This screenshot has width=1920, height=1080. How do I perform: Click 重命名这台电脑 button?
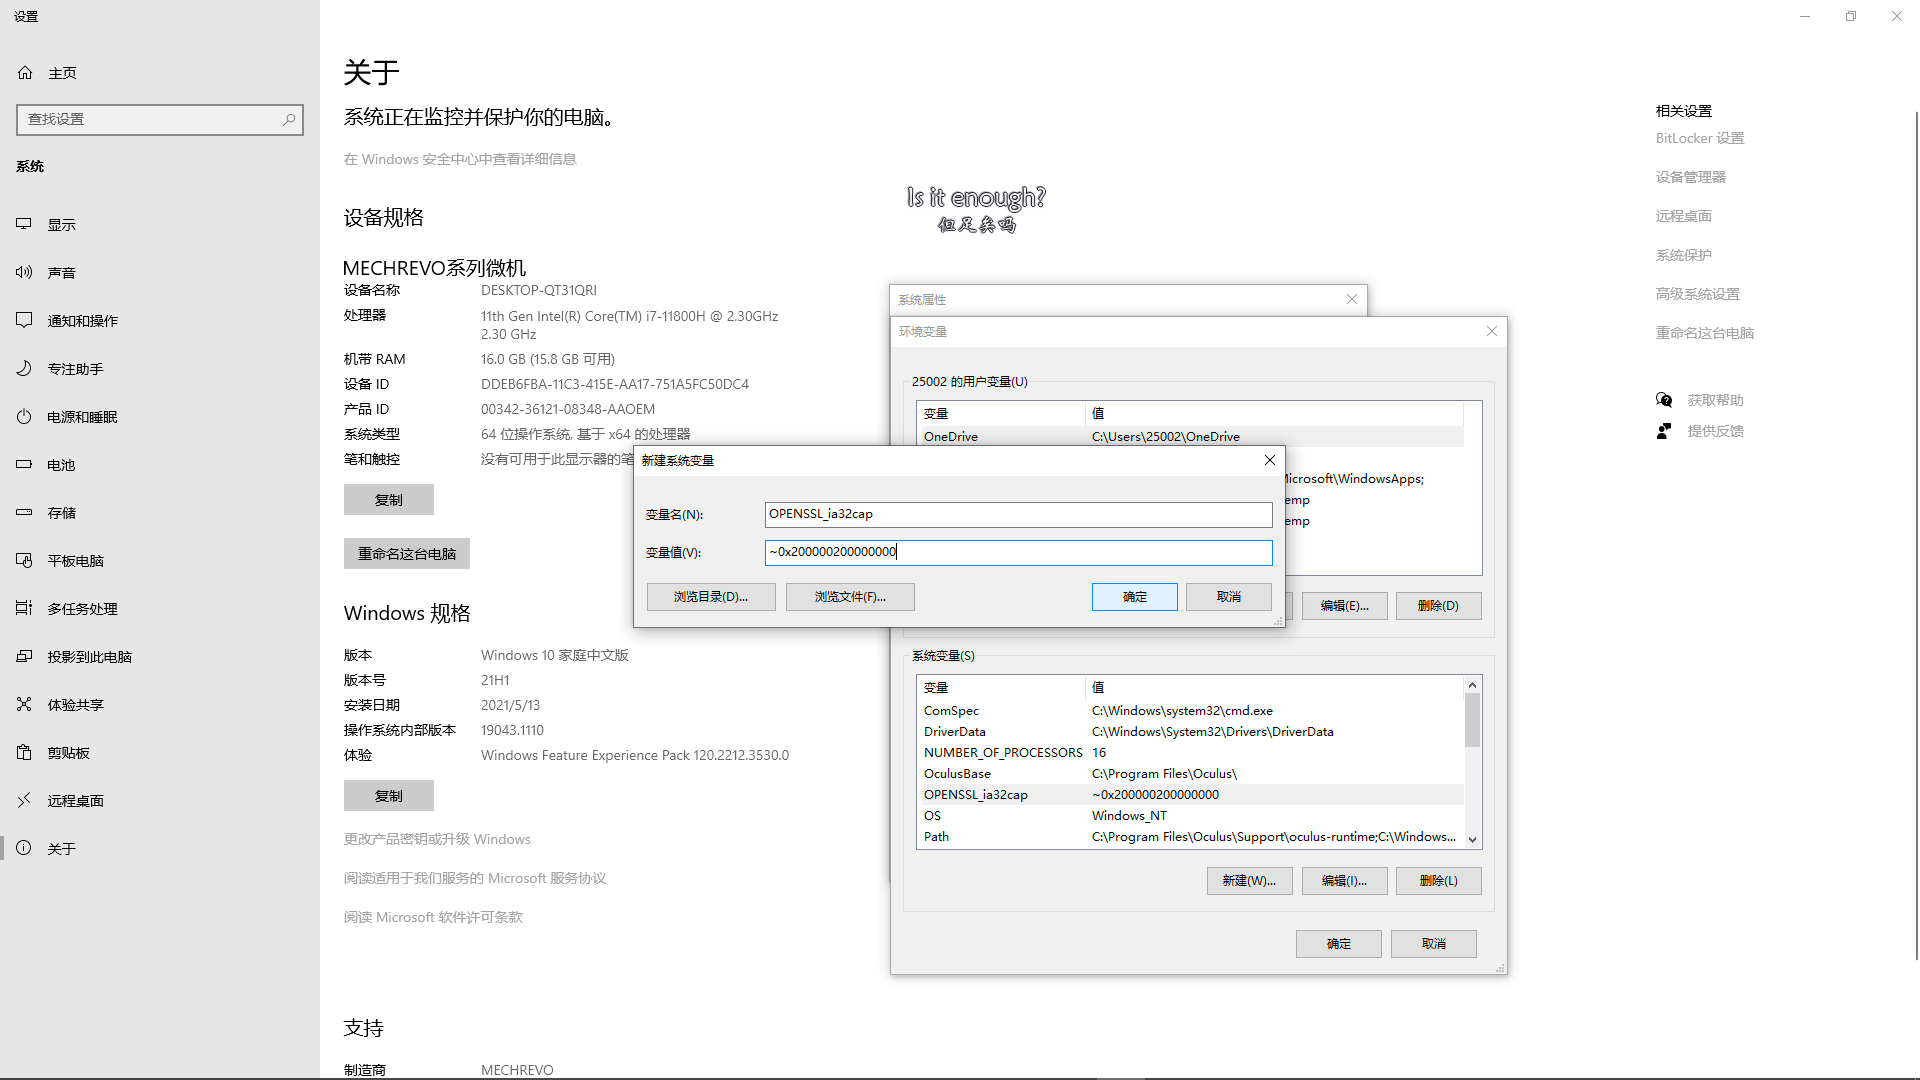[407, 554]
